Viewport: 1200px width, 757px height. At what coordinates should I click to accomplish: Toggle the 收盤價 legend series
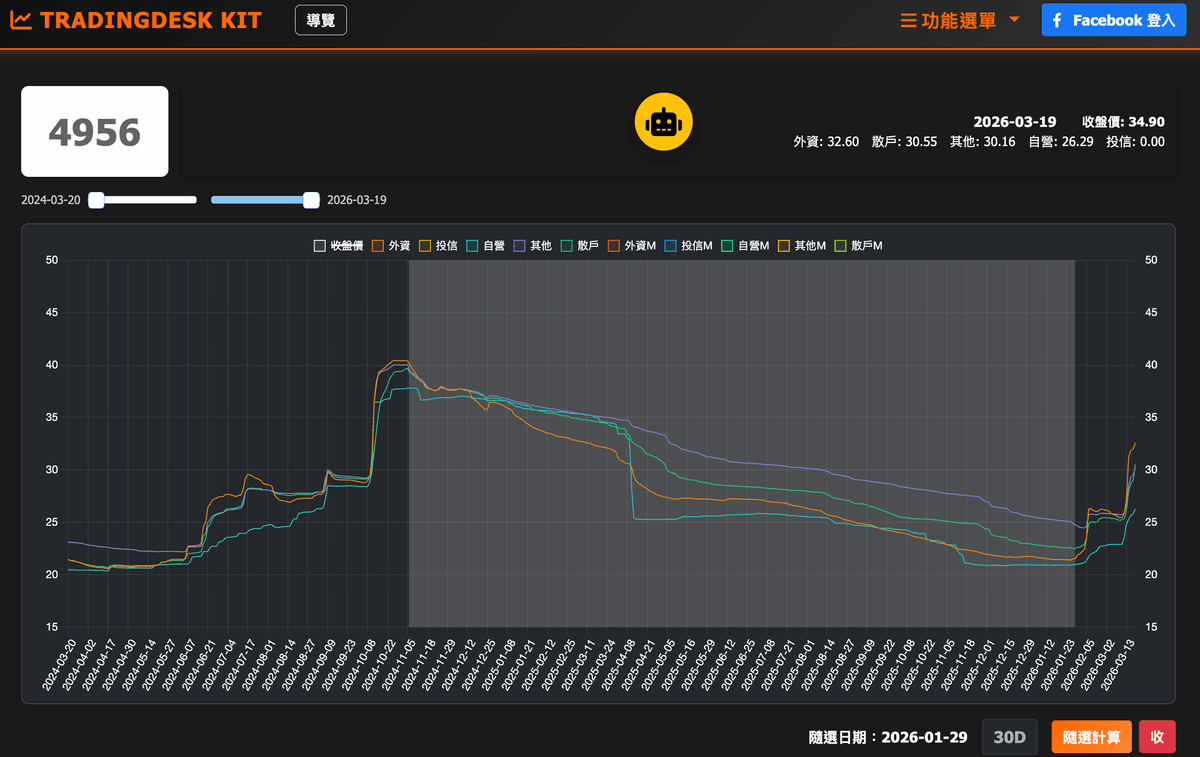[338, 245]
